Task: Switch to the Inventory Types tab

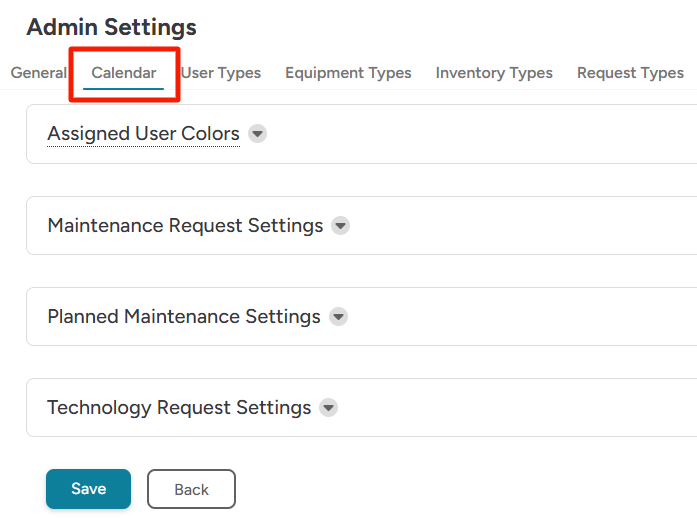Action: click(494, 73)
